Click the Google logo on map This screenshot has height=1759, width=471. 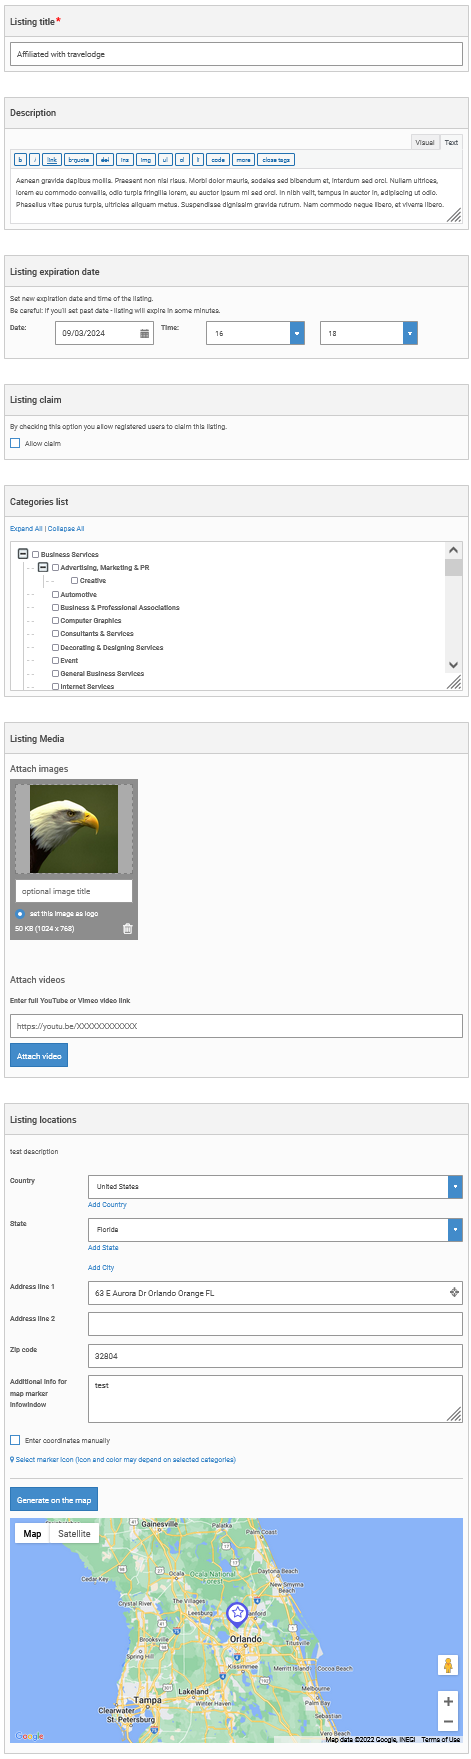(29, 1736)
